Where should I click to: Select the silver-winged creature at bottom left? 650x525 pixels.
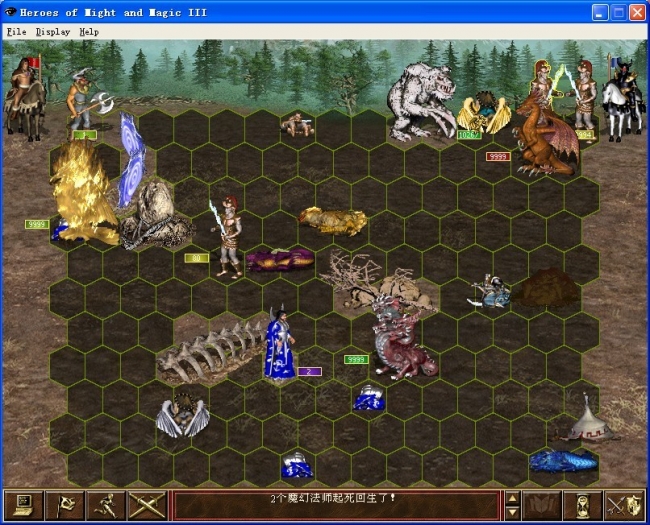[183, 415]
